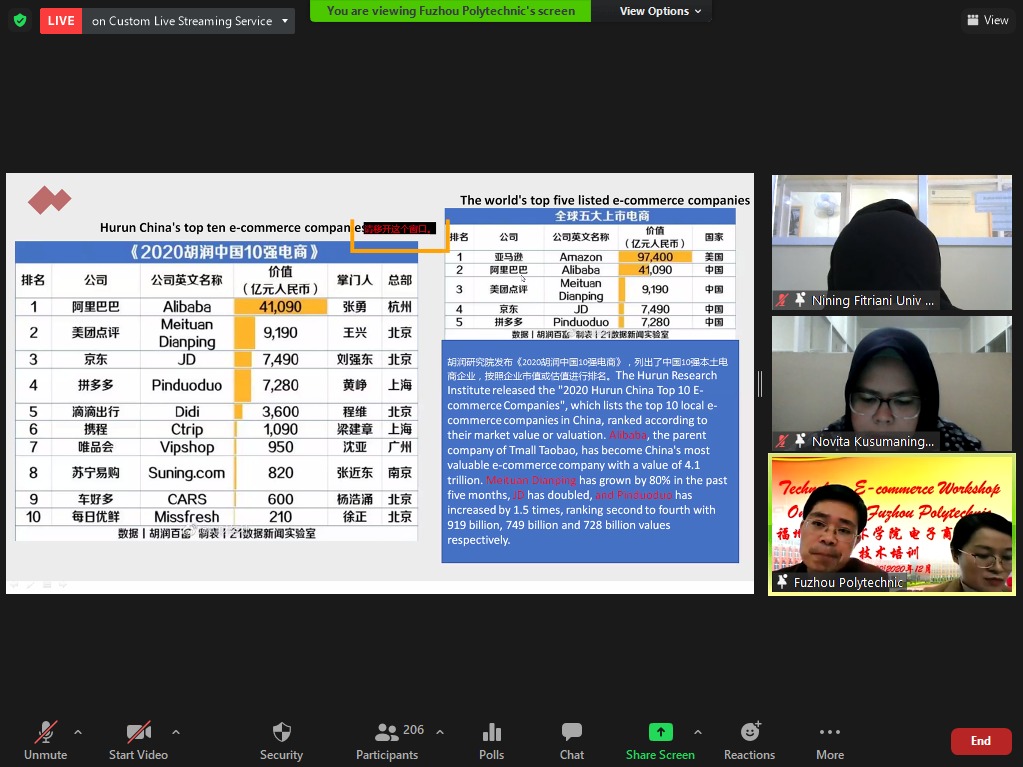Click the Alibaba cell in top ten table

187,307
